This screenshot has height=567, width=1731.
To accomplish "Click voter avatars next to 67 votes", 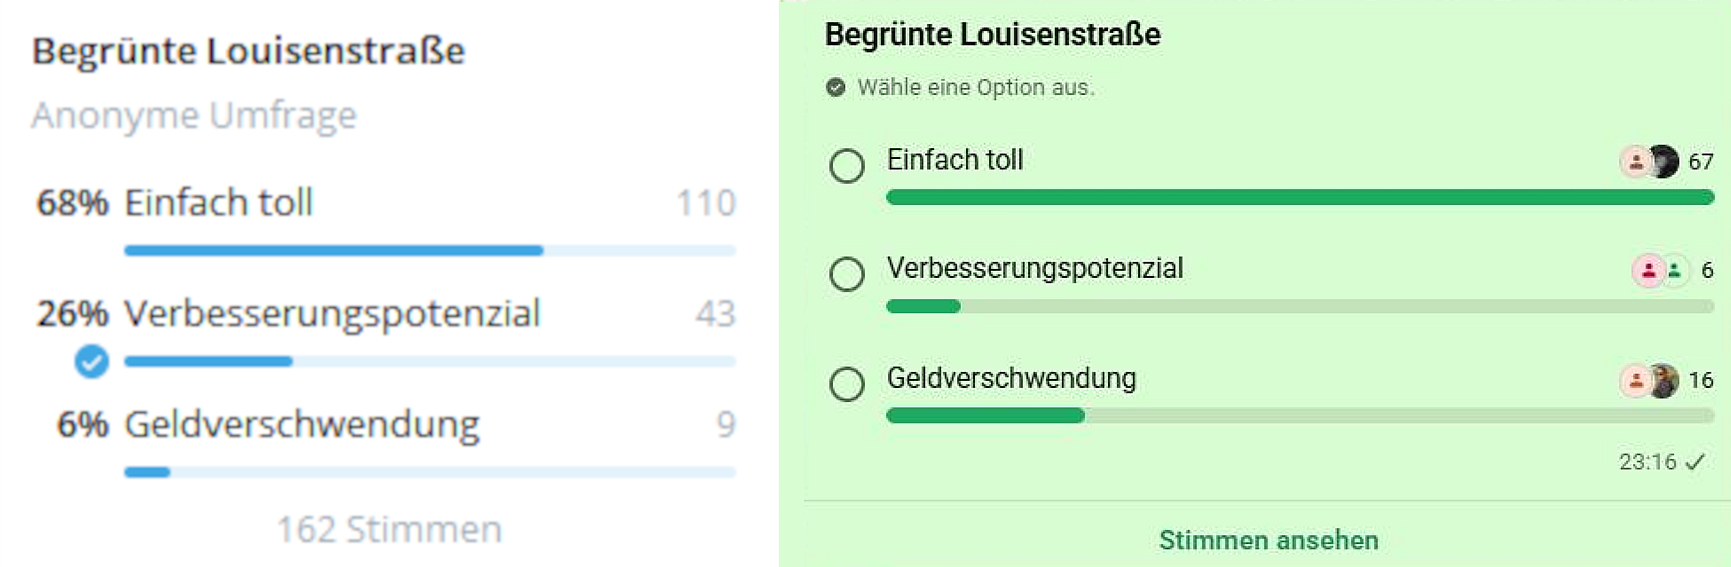I will 1649,161.
